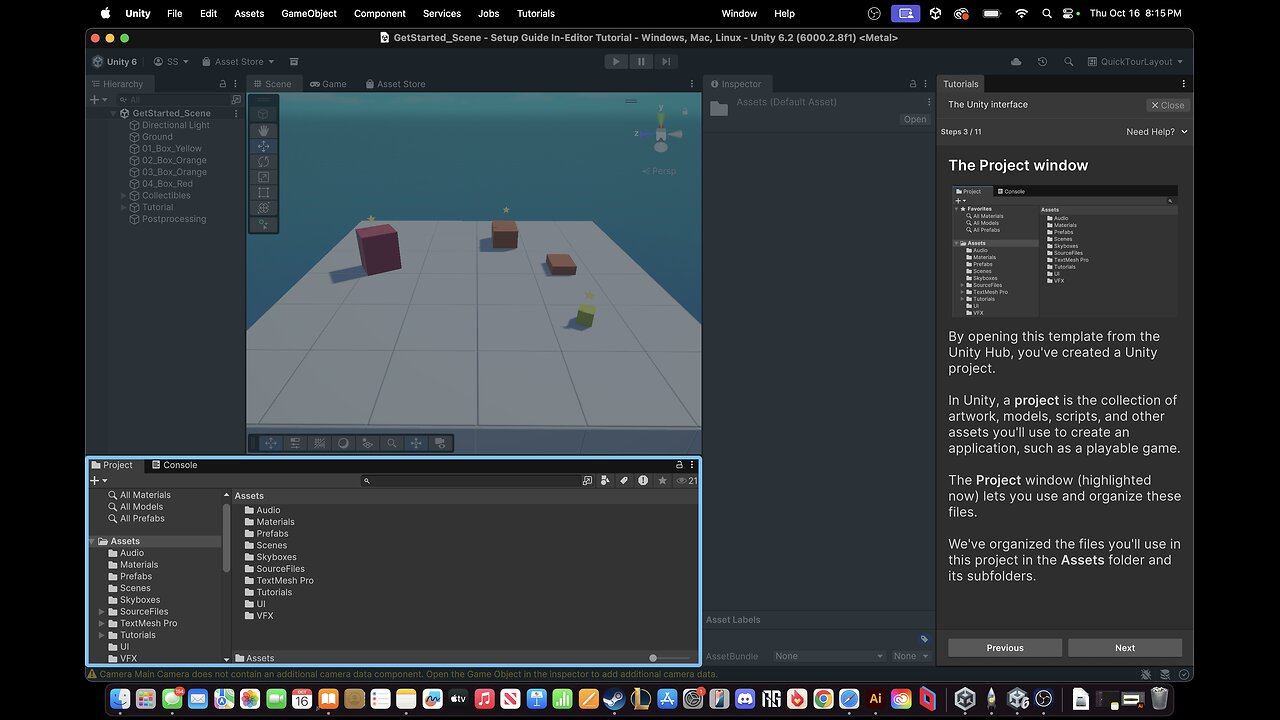
Task: Open the Tutorials panel kebab menu
Action: point(1184,84)
